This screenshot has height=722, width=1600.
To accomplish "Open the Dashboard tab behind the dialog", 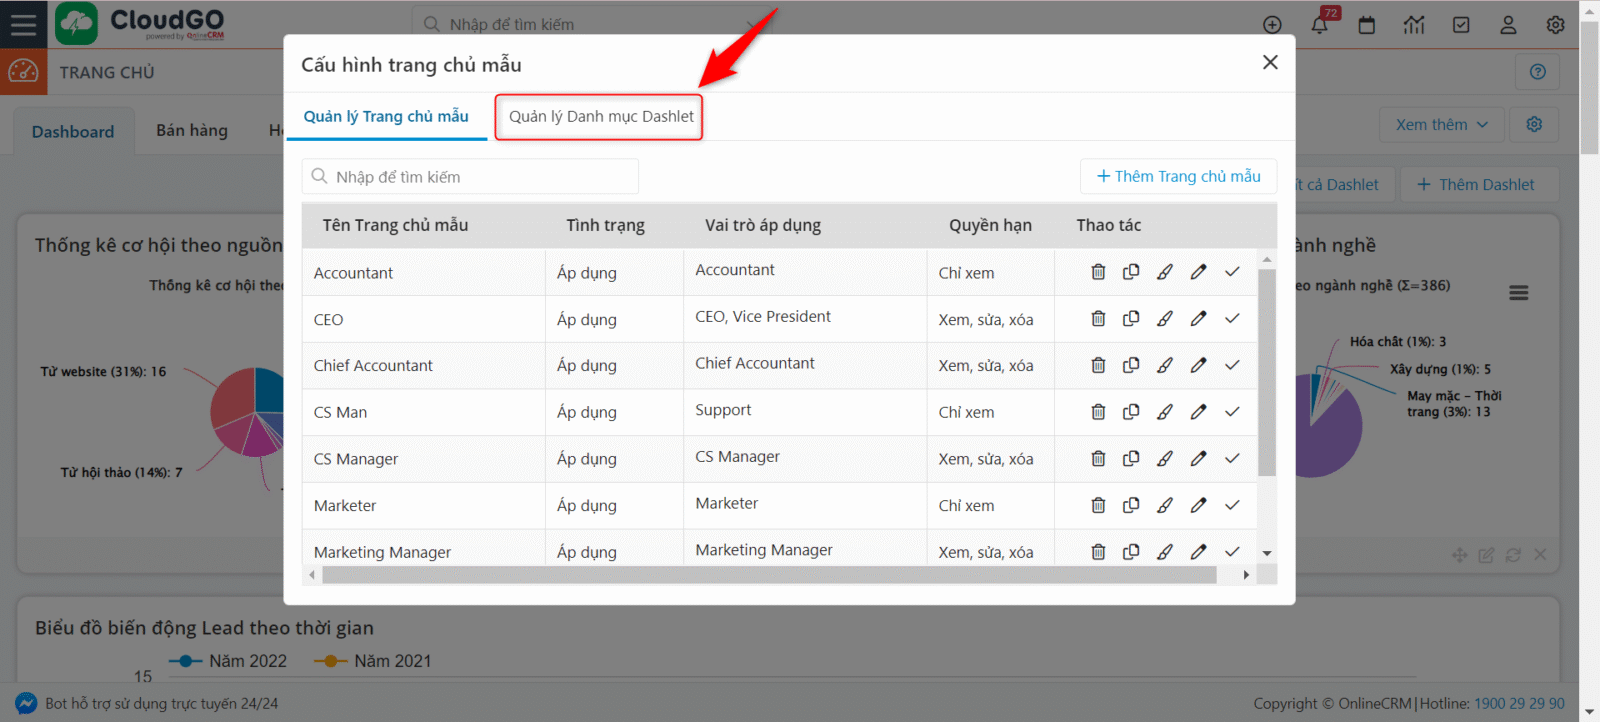I will click(73, 132).
